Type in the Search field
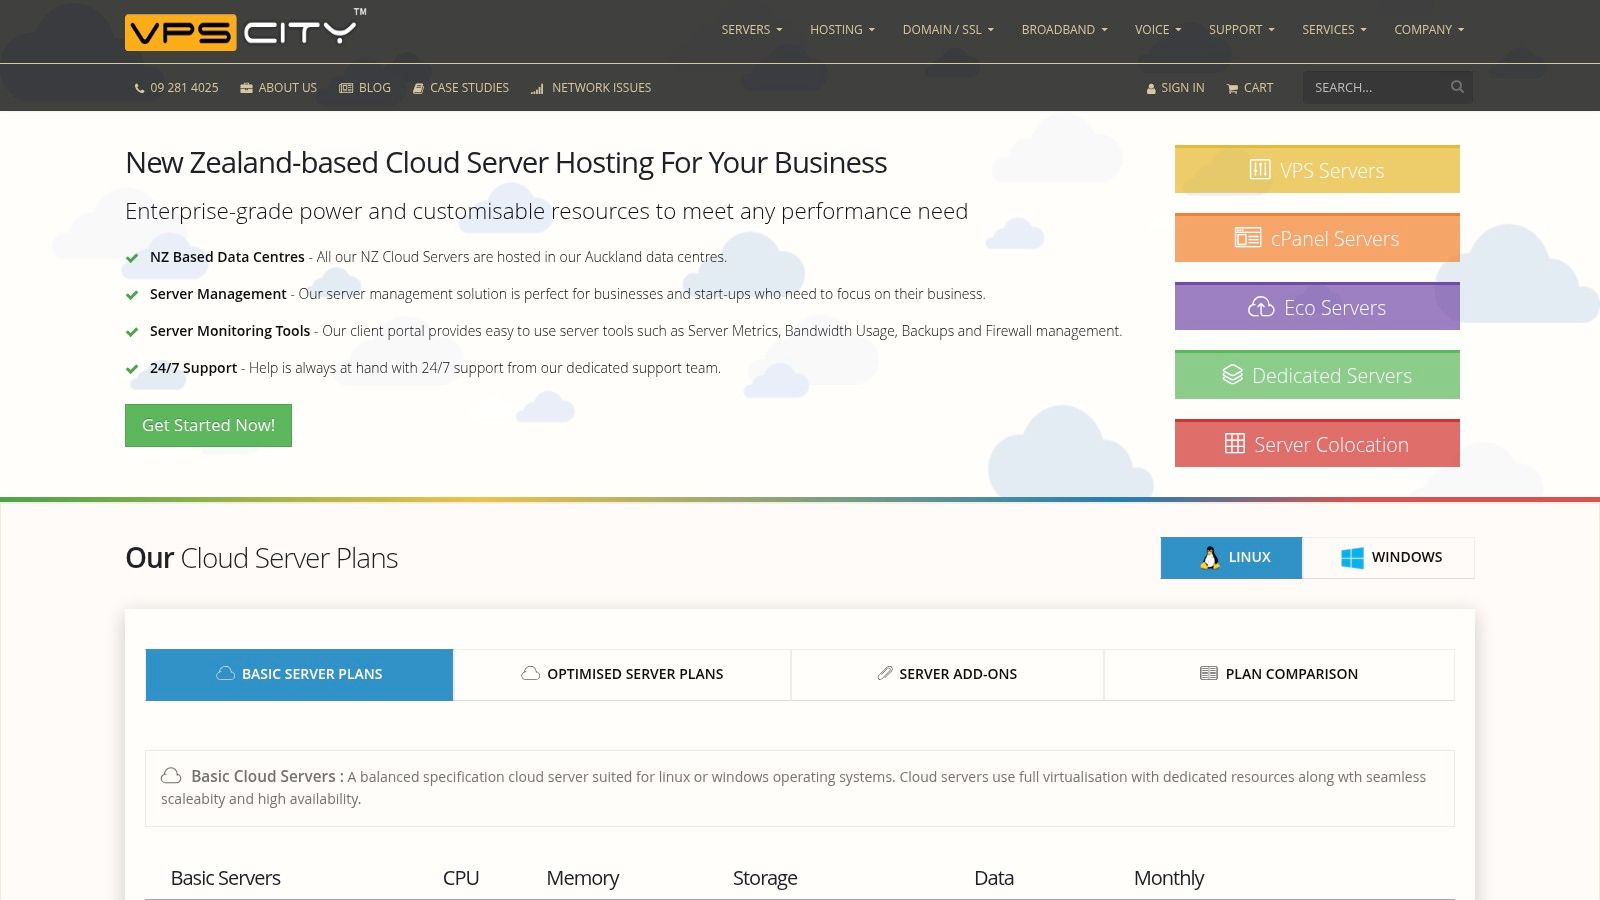The image size is (1600, 900). pos(1375,88)
